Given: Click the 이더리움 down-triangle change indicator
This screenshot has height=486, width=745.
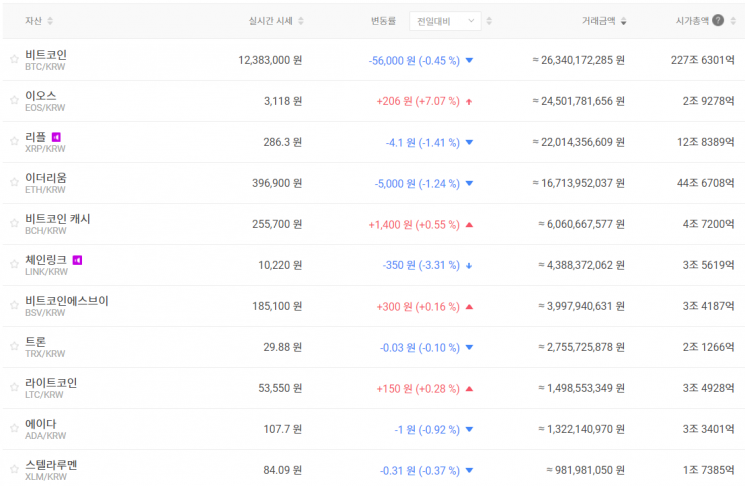Looking at the screenshot, I should click(469, 183).
